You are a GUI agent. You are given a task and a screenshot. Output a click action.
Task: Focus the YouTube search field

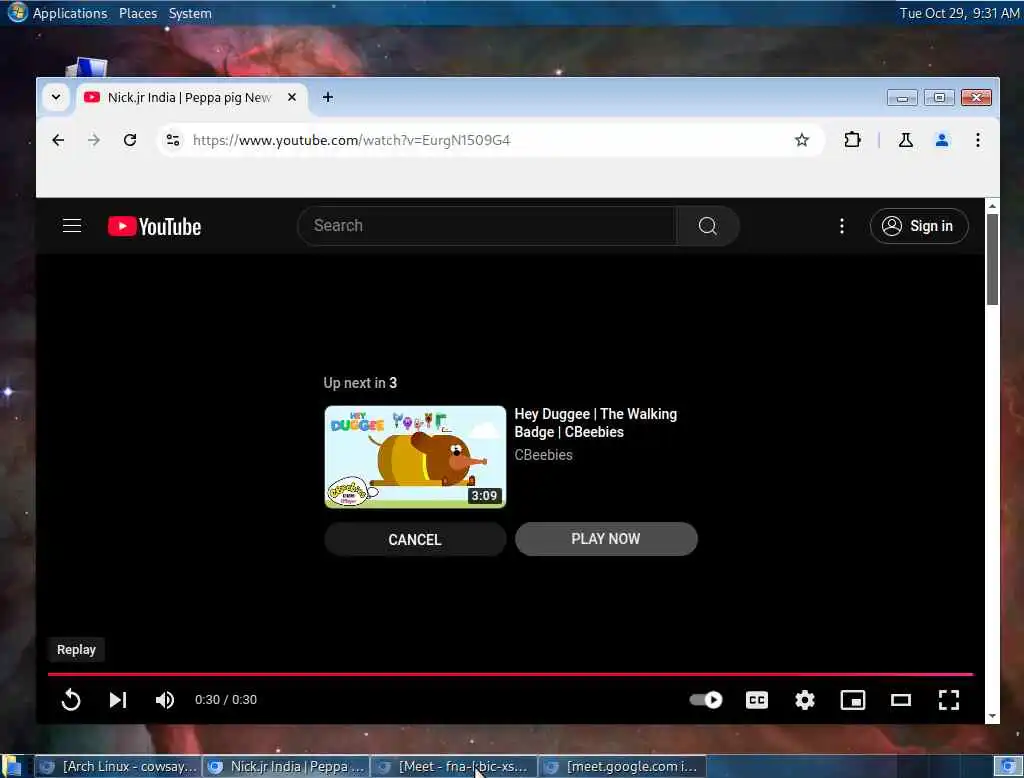tap(487, 226)
